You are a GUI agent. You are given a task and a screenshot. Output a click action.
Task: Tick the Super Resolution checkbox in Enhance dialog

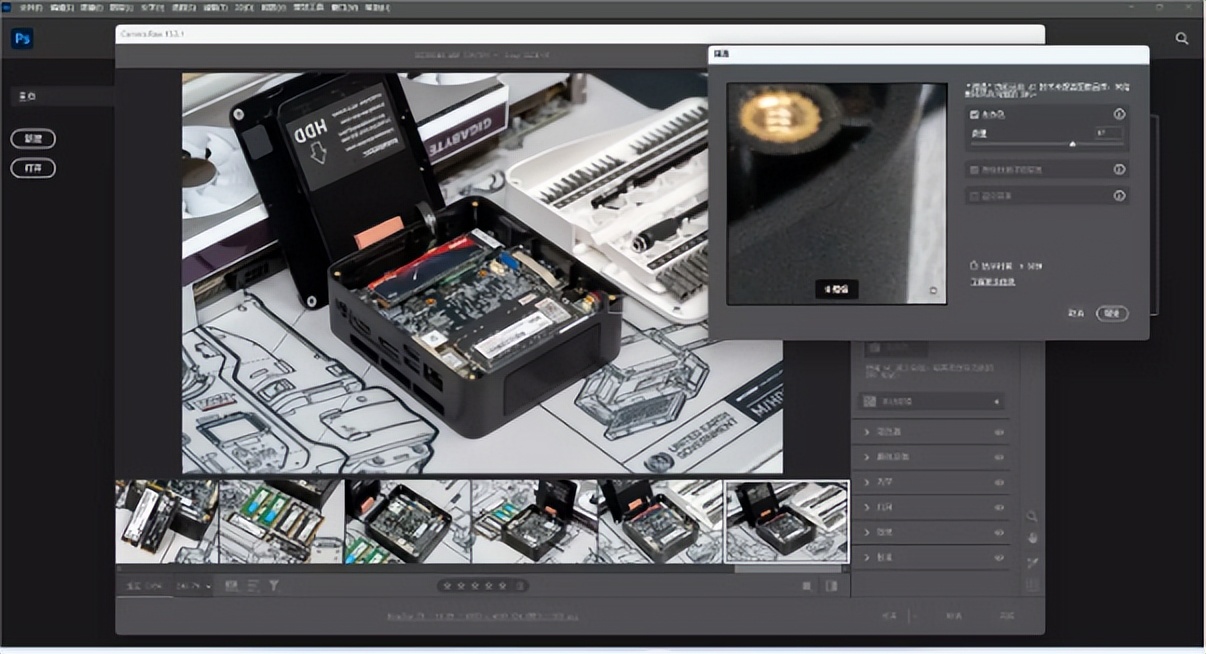point(975,196)
